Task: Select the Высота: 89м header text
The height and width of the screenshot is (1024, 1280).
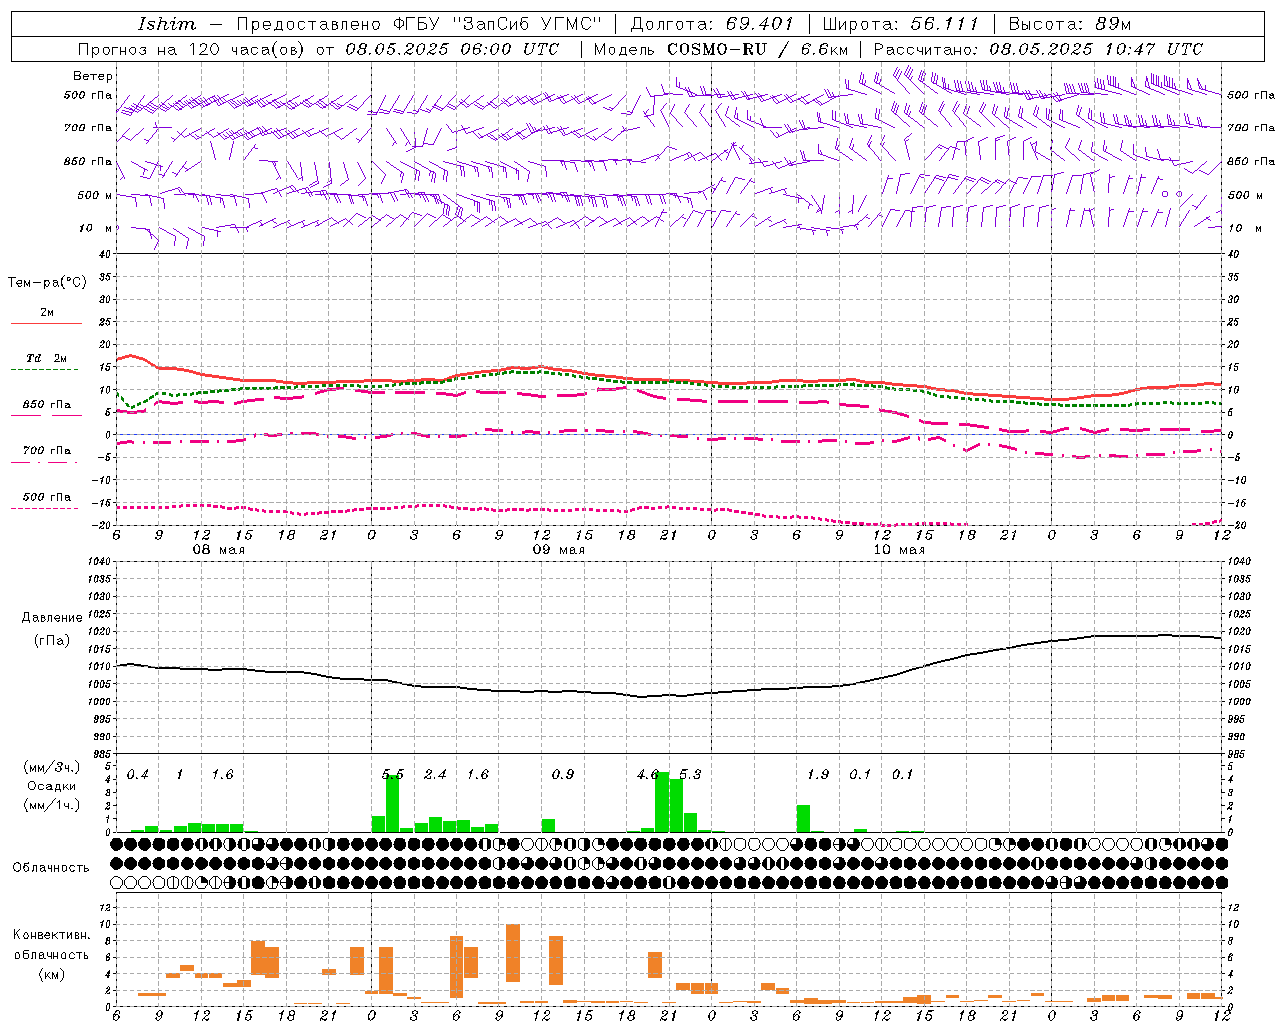Action: 1070,24
